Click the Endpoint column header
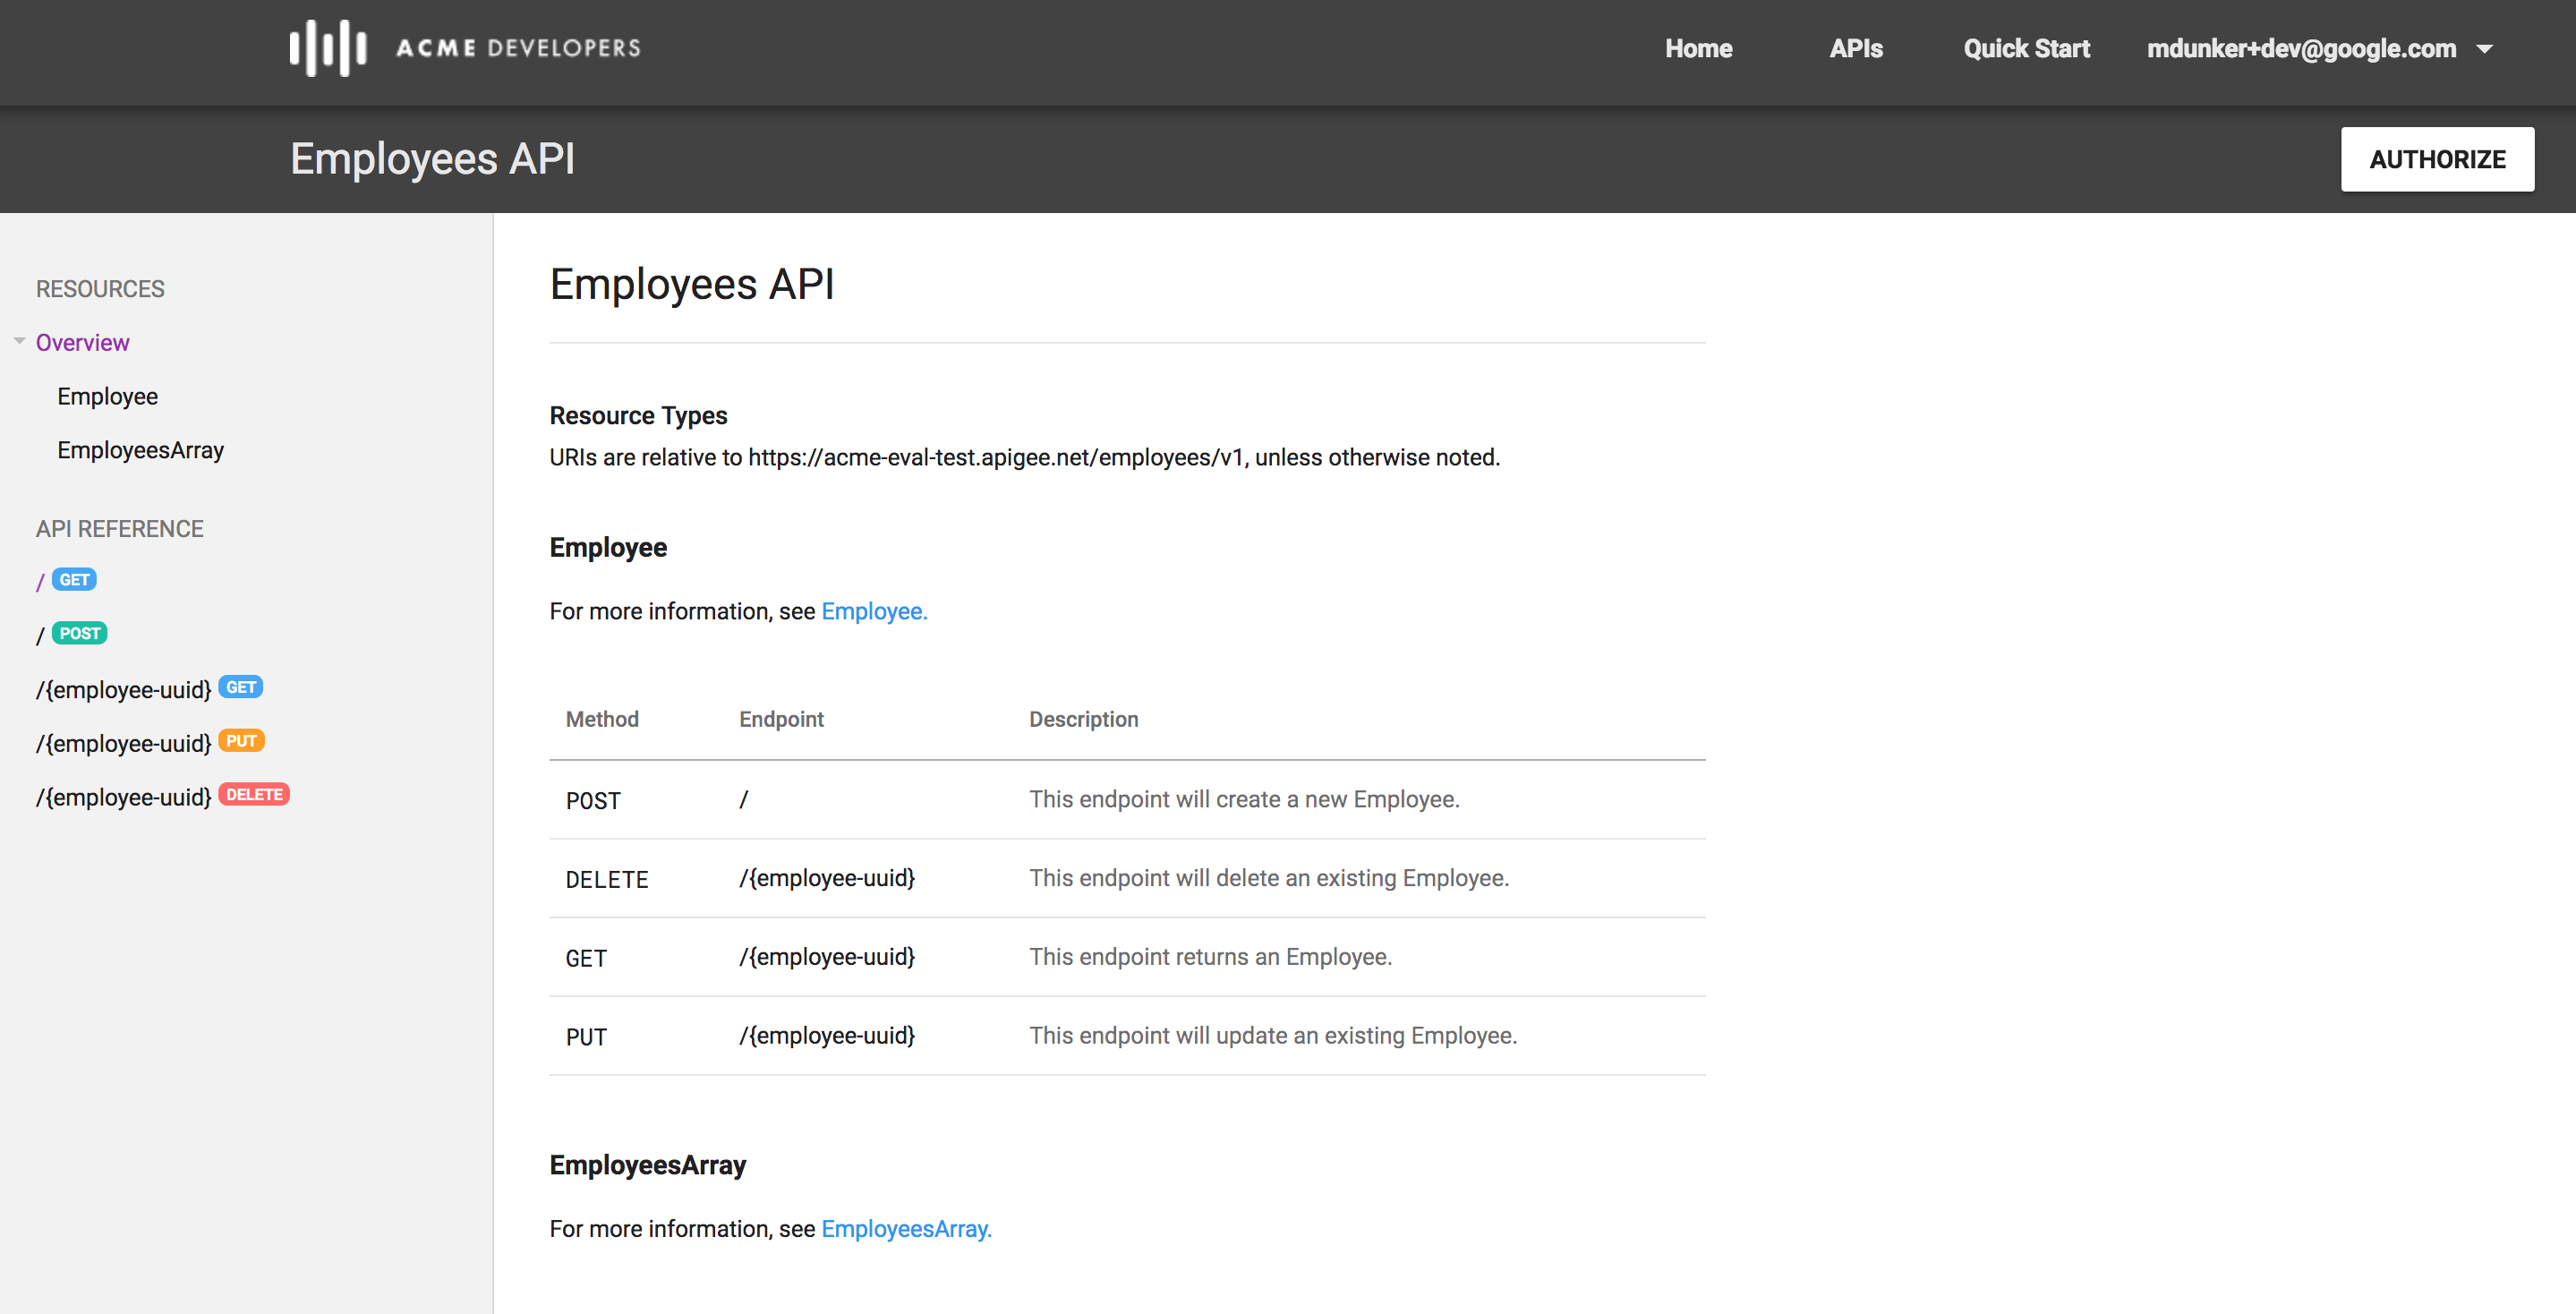This screenshot has width=2576, height=1314. click(781, 719)
